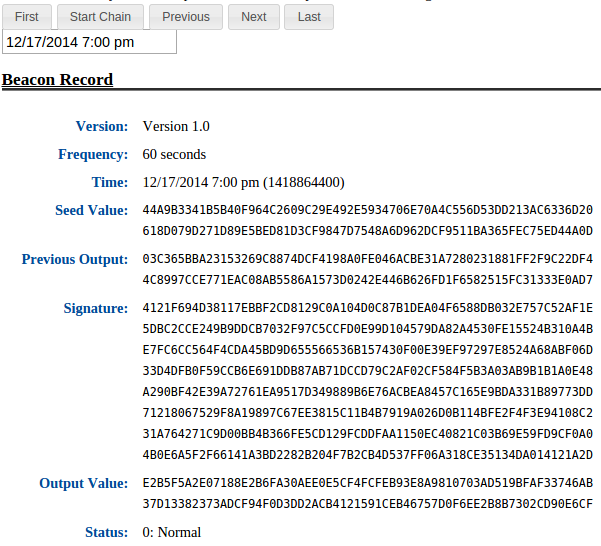Click the '60 seconds' frequency value
Image resolution: width=601 pixels, height=546 pixels.
point(174,155)
